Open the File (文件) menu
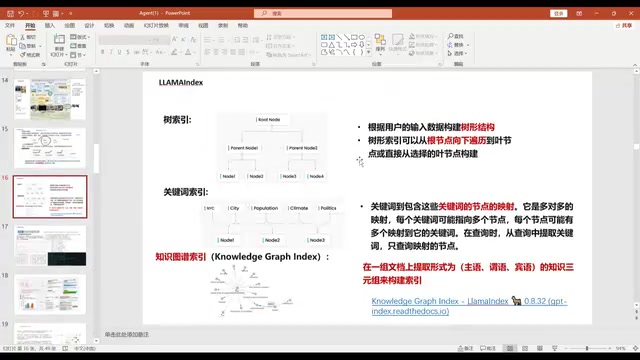The image size is (640, 360). [10, 25]
